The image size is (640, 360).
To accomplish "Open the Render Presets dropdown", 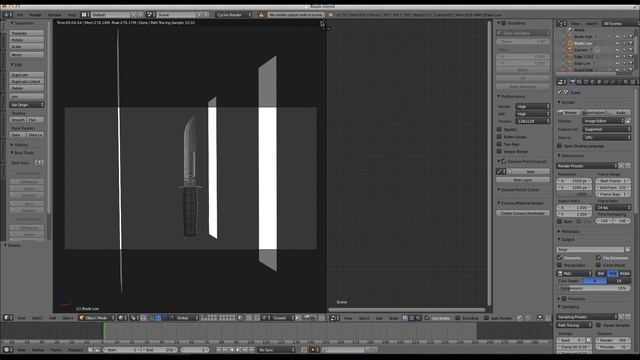I will [x=587, y=166].
